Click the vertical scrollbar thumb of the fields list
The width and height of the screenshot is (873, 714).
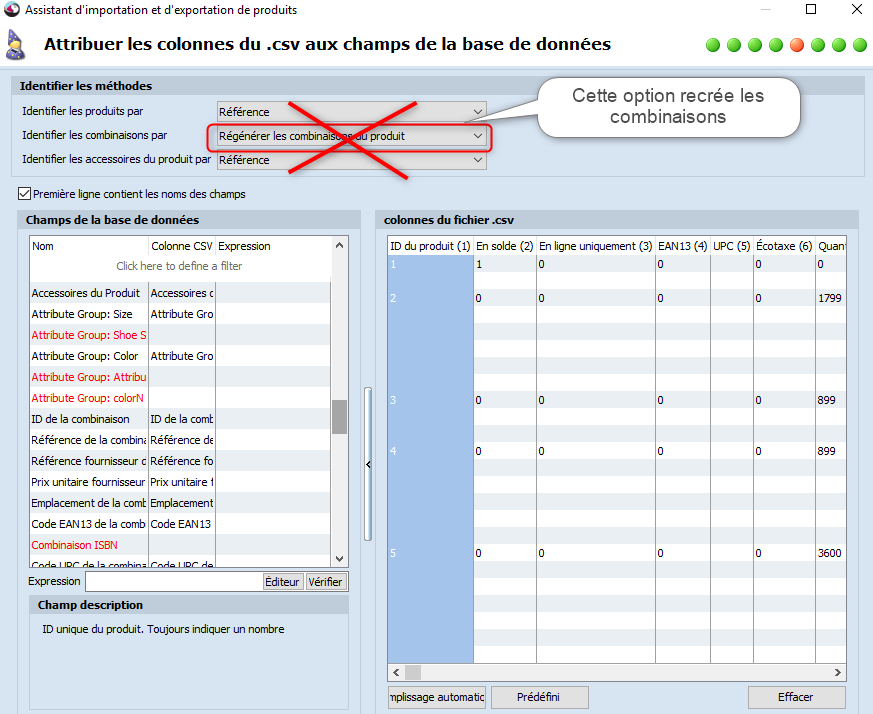(339, 417)
